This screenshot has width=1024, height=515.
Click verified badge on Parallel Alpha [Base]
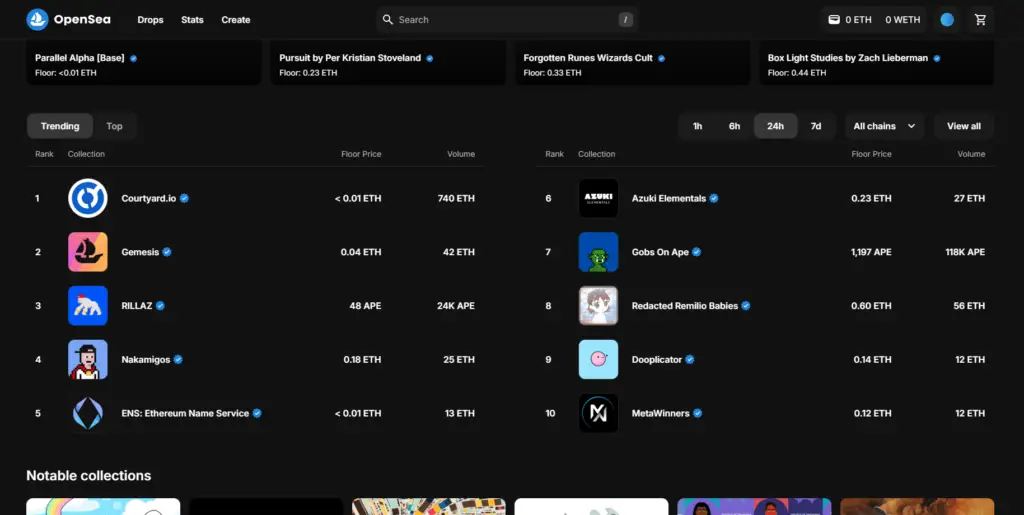(133, 58)
